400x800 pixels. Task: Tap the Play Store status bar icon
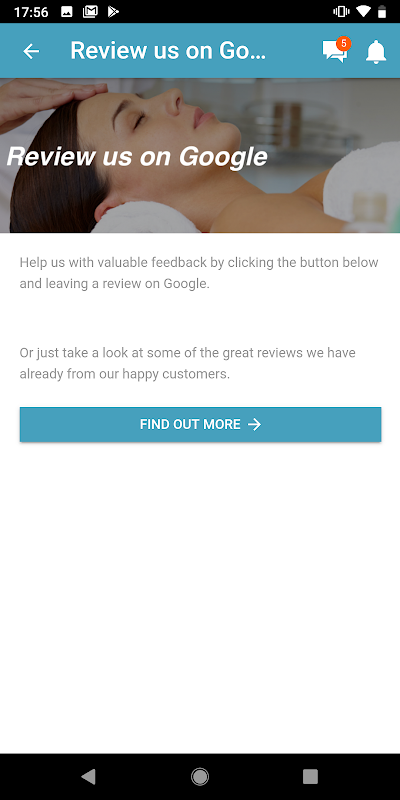(x=113, y=12)
